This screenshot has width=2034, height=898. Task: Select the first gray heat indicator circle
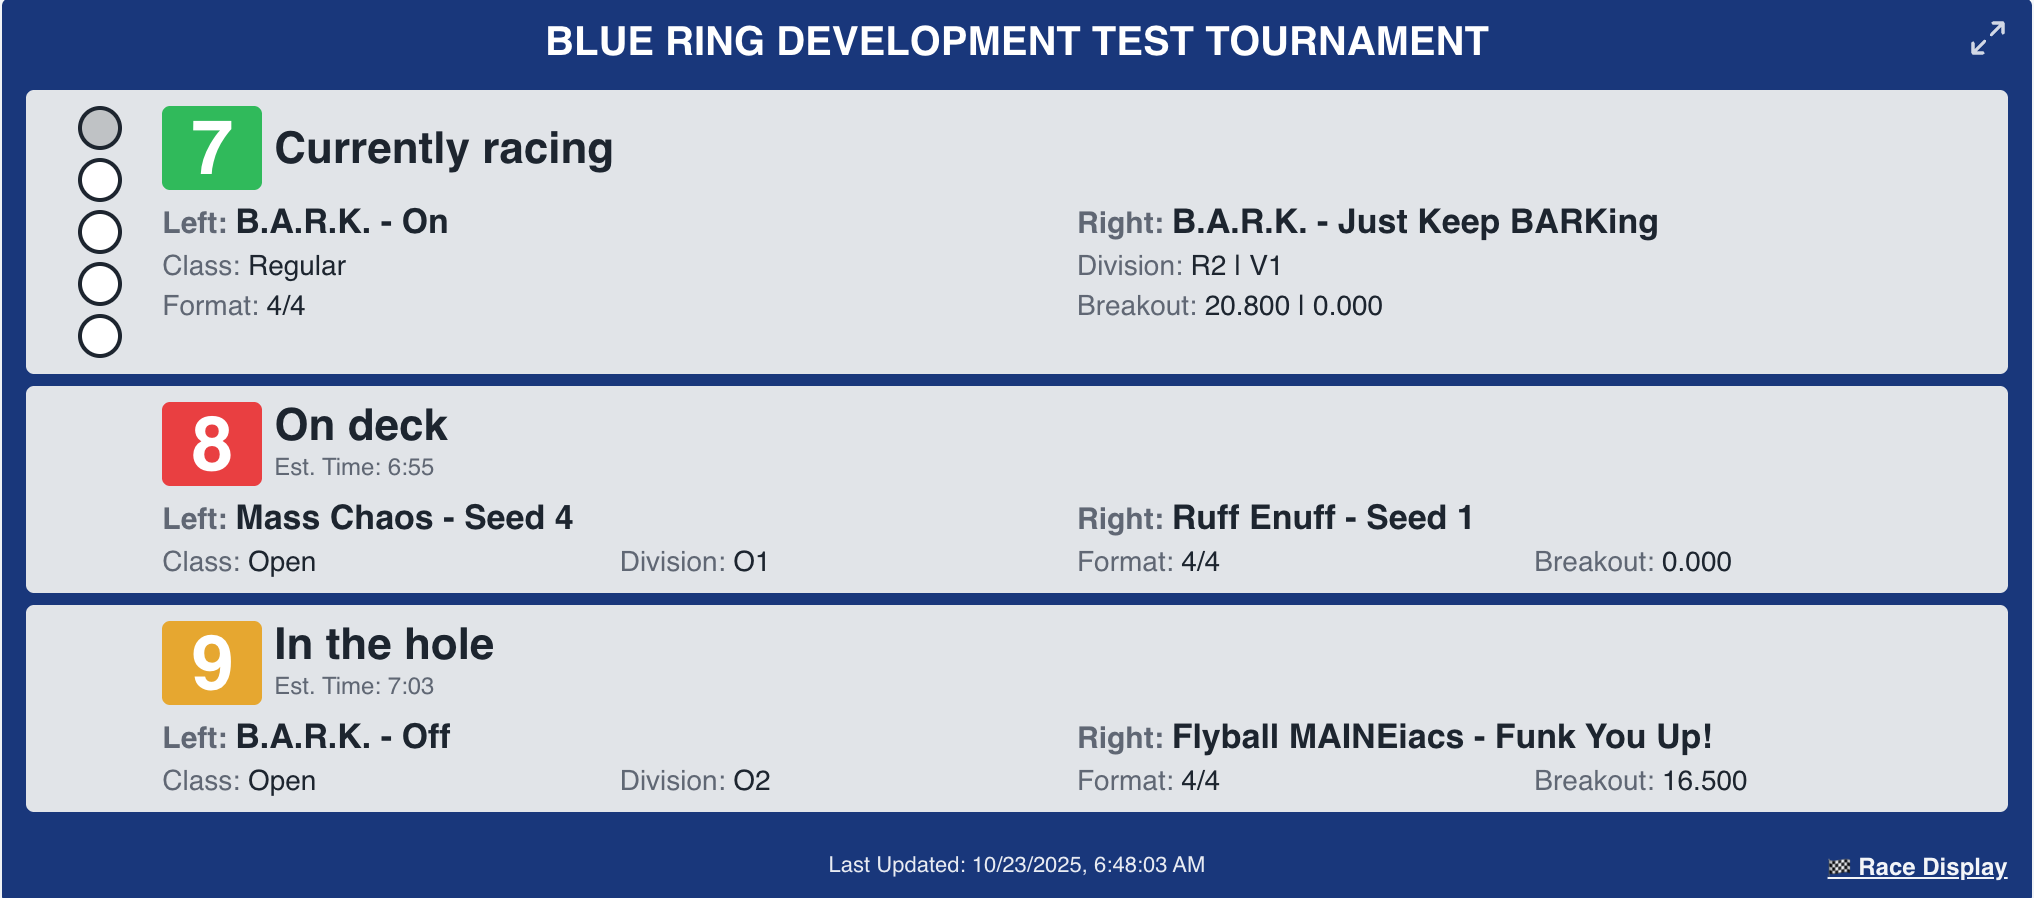click(100, 128)
